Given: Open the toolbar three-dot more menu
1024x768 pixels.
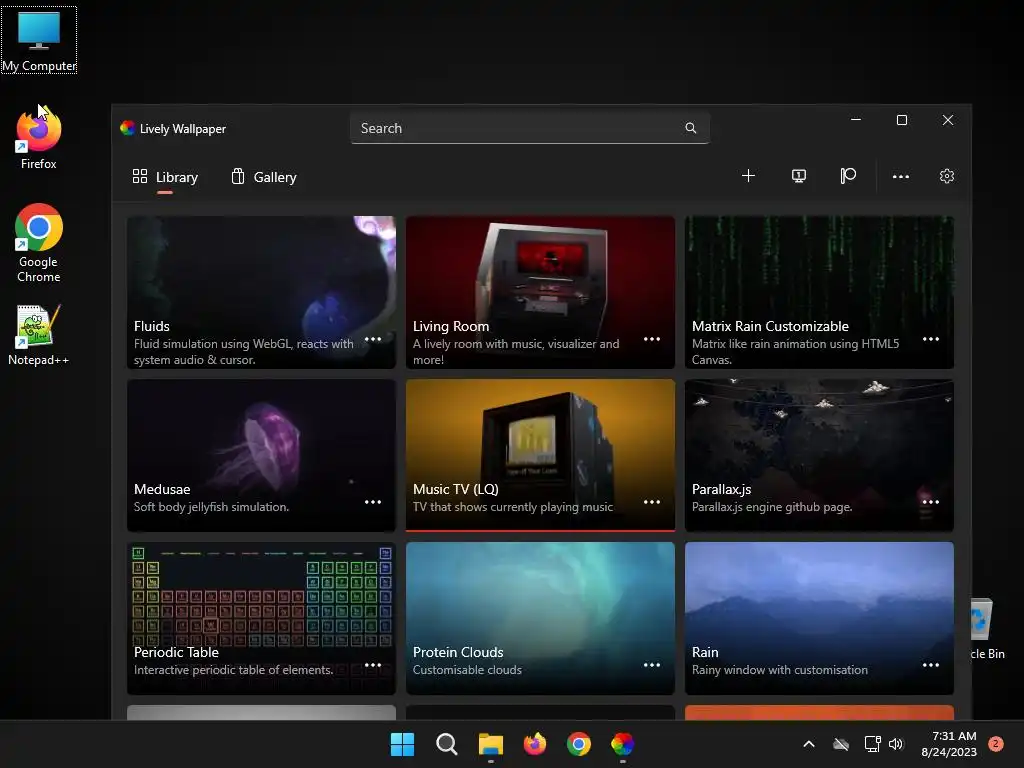Looking at the screenshot, I should point(901,176).
